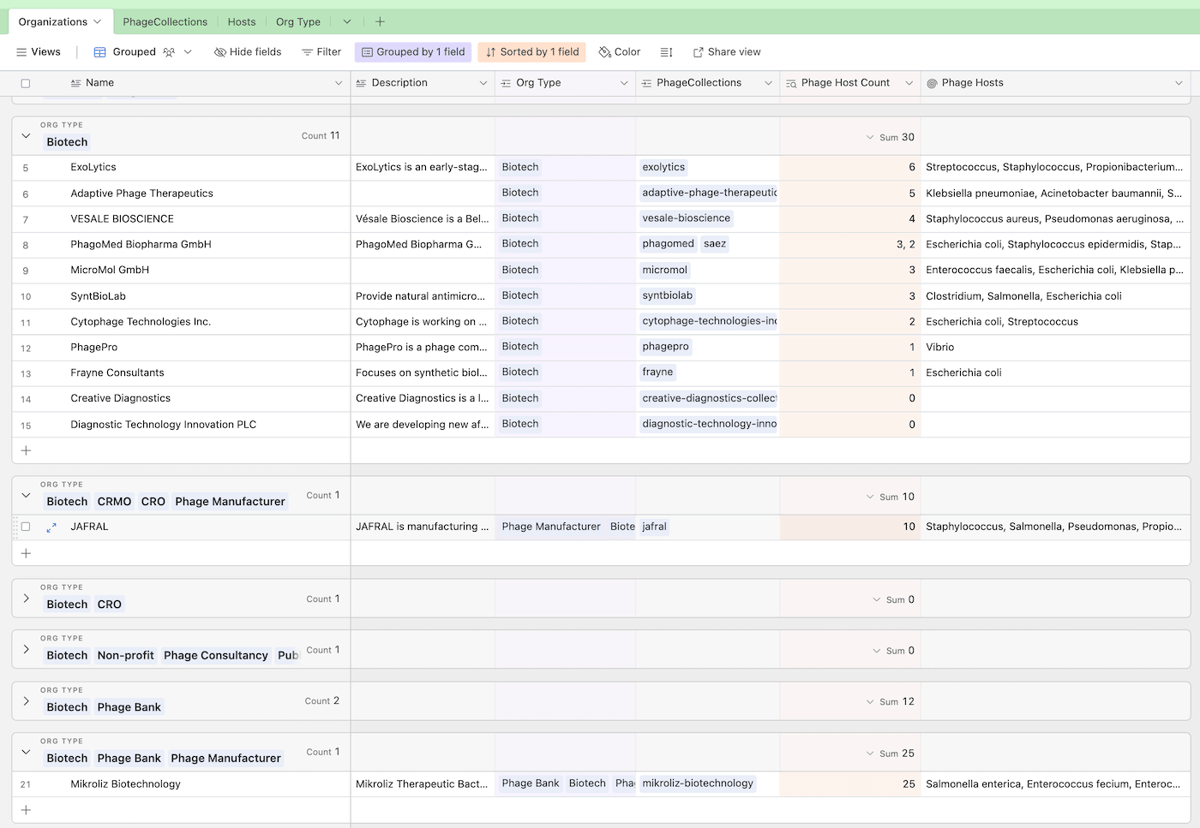Screen dimensions: 1200x828
Task: Open the Color options
Action: pyautogui.click(x=620, y=52)
